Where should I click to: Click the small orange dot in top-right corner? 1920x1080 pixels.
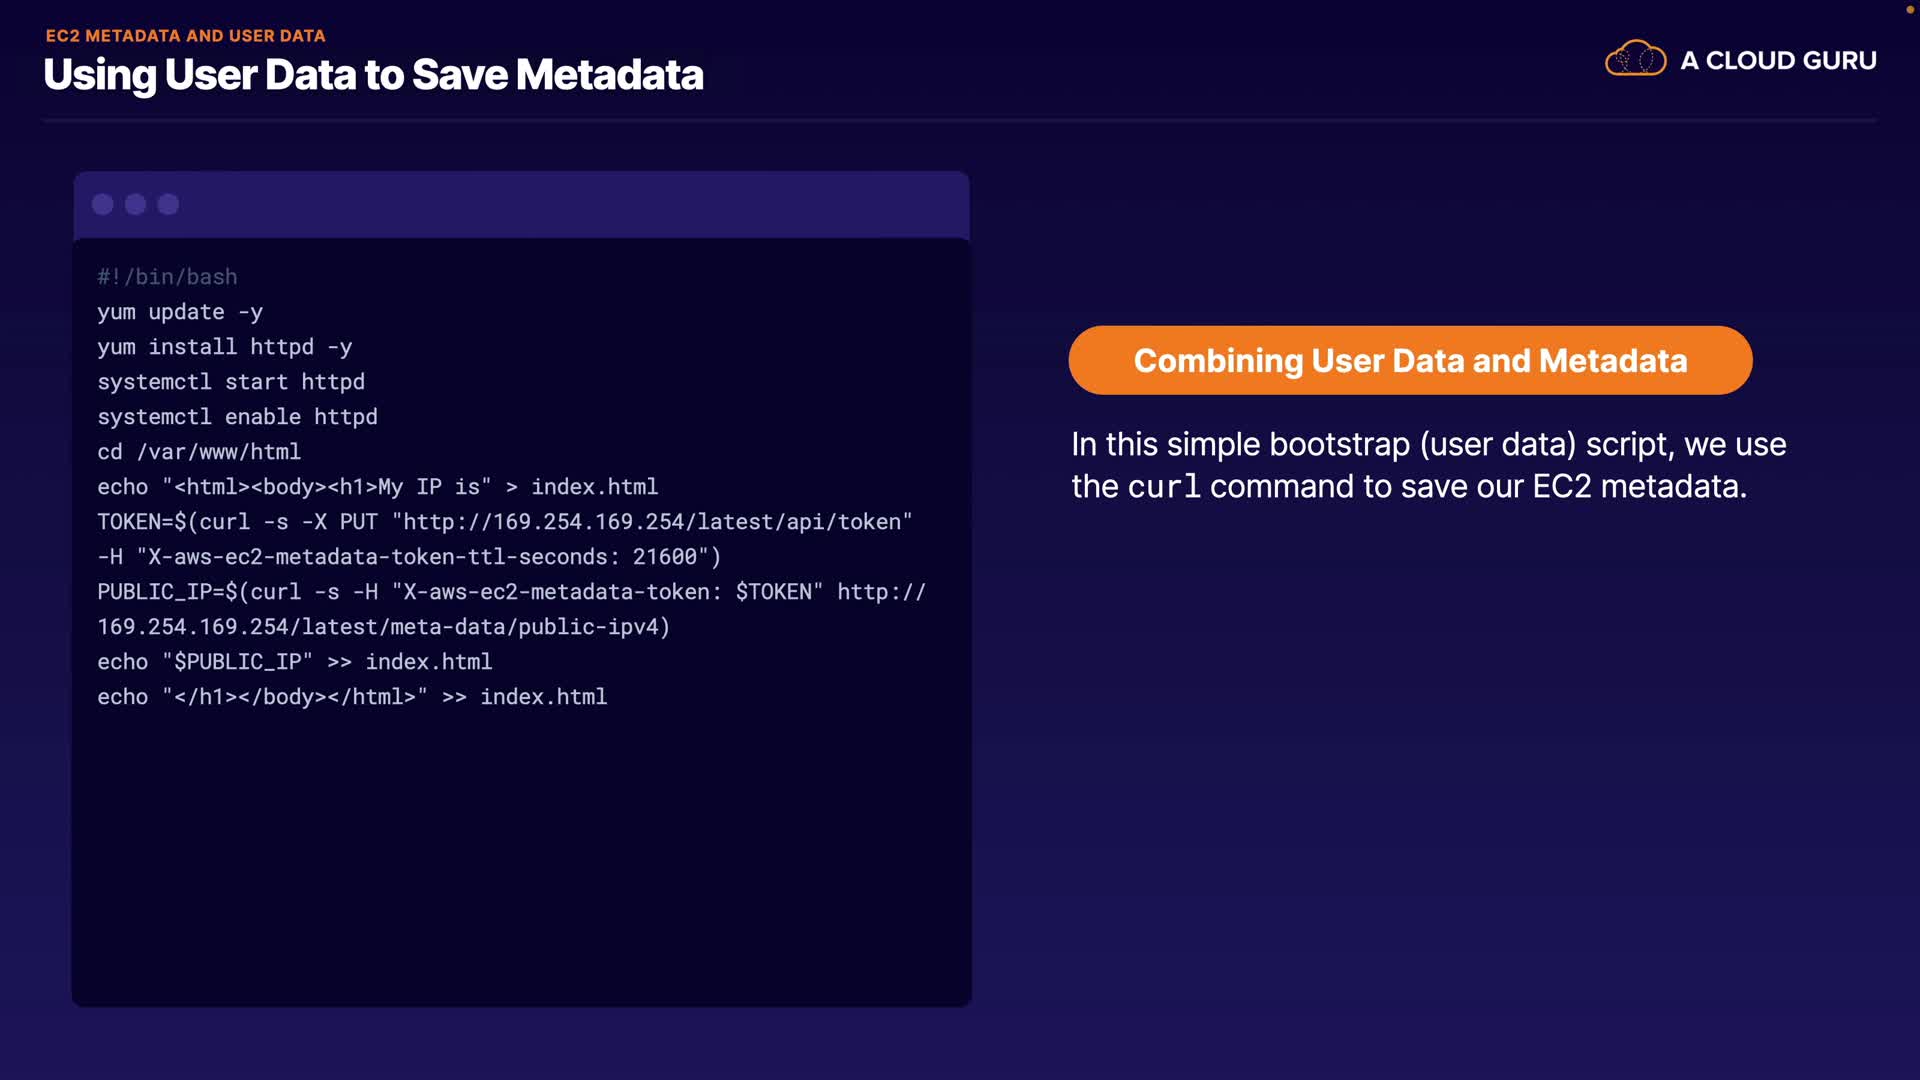(x=1909, y=10)
